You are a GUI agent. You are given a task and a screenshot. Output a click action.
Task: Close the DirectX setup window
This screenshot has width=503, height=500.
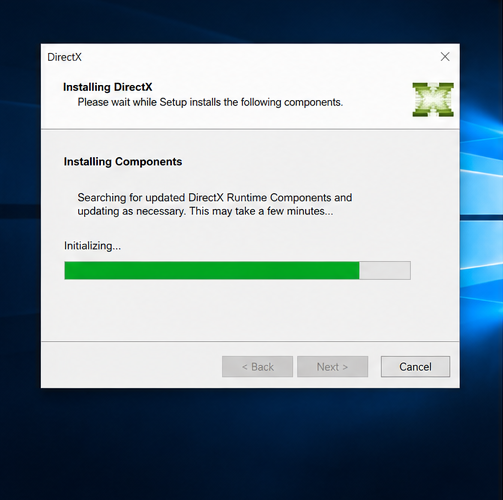(445, 57)
